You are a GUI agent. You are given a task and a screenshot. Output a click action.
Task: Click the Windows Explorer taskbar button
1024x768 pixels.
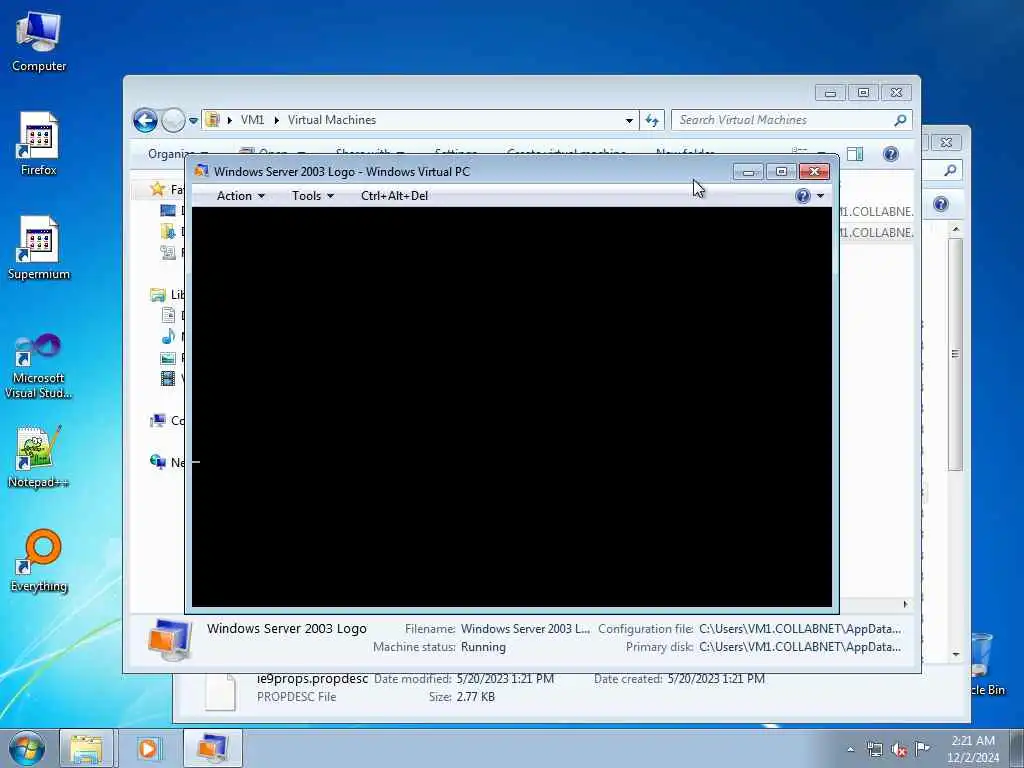[x=86, y=748]
